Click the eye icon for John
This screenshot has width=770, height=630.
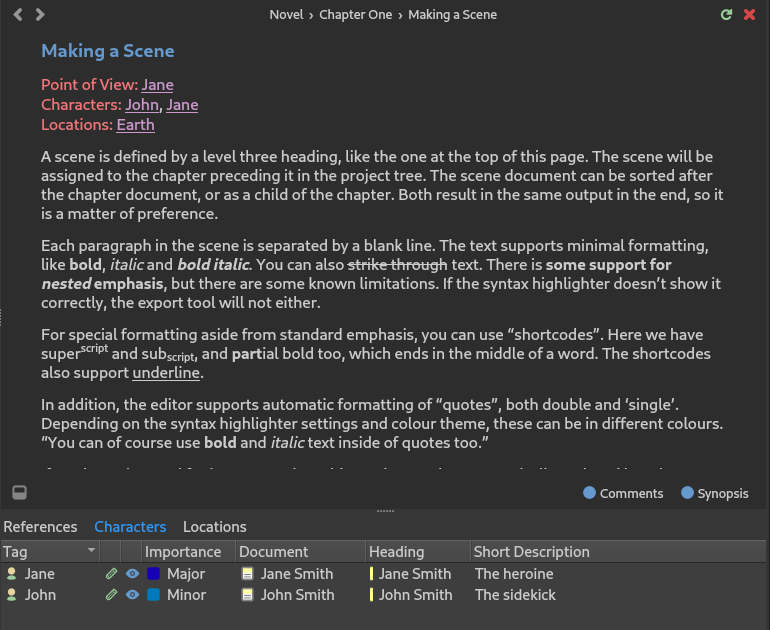pos(132,595)
